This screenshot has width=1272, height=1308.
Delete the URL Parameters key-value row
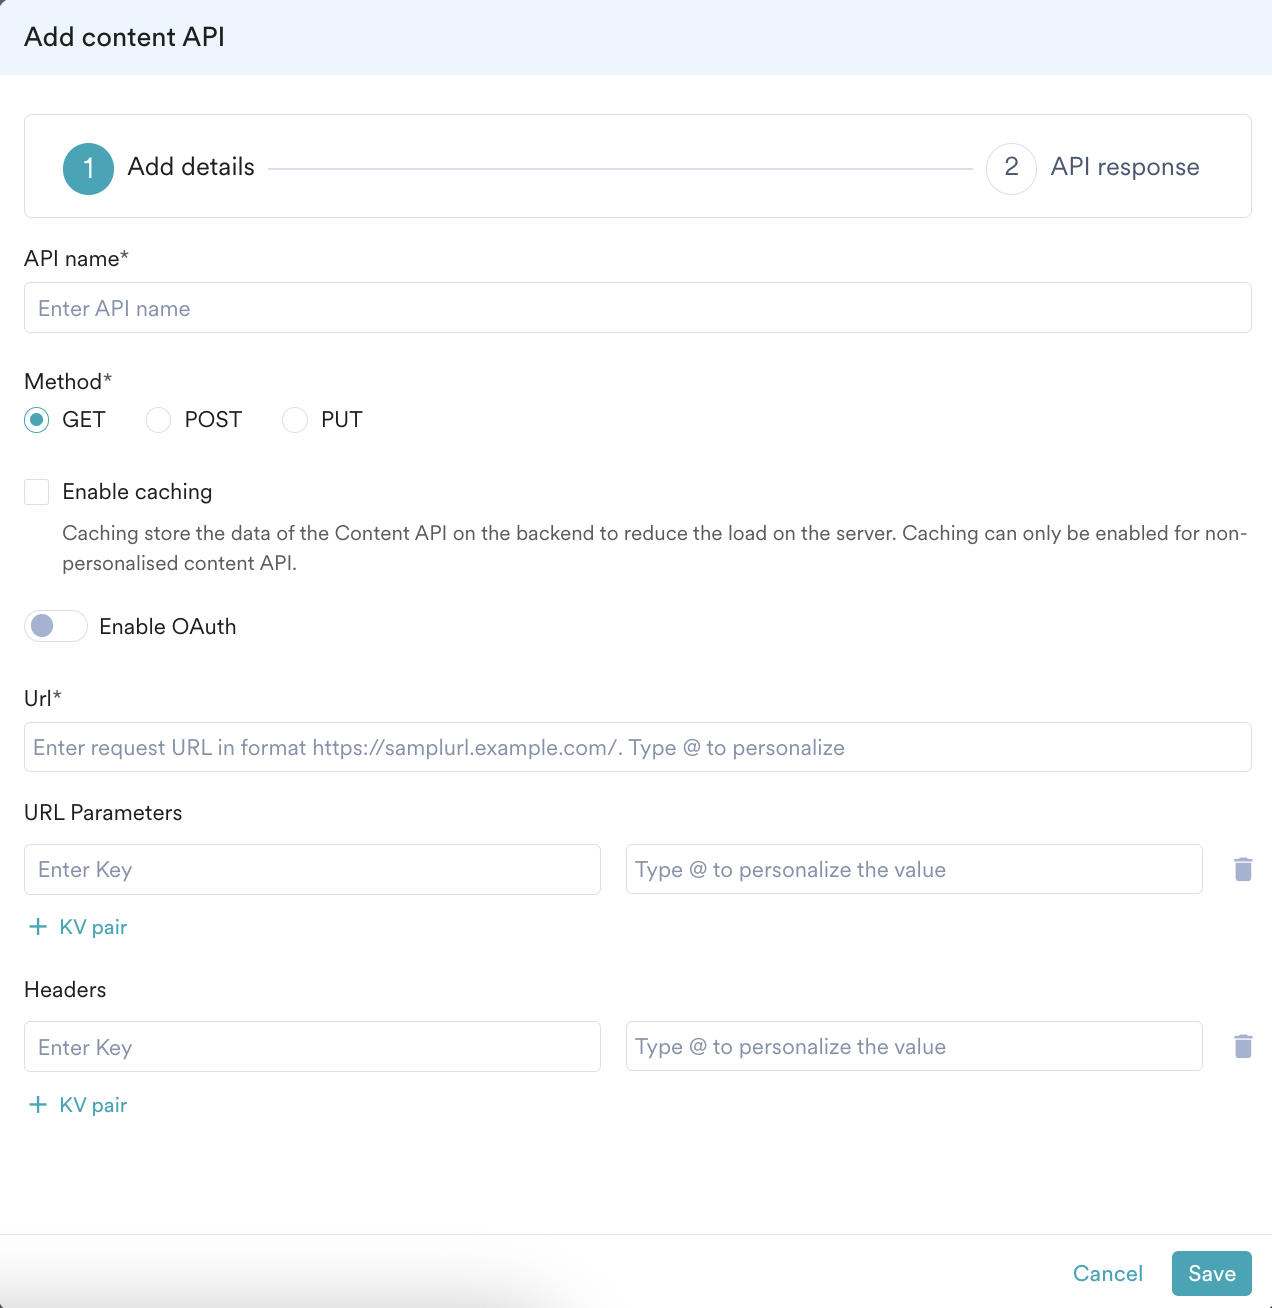coord(1243,869)
